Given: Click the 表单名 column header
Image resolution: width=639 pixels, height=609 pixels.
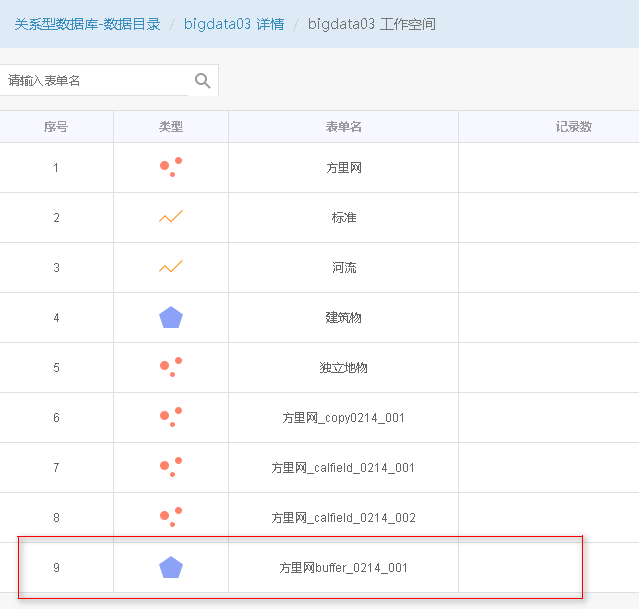Looking at the screenshot, I should click(x=344, y=127).
